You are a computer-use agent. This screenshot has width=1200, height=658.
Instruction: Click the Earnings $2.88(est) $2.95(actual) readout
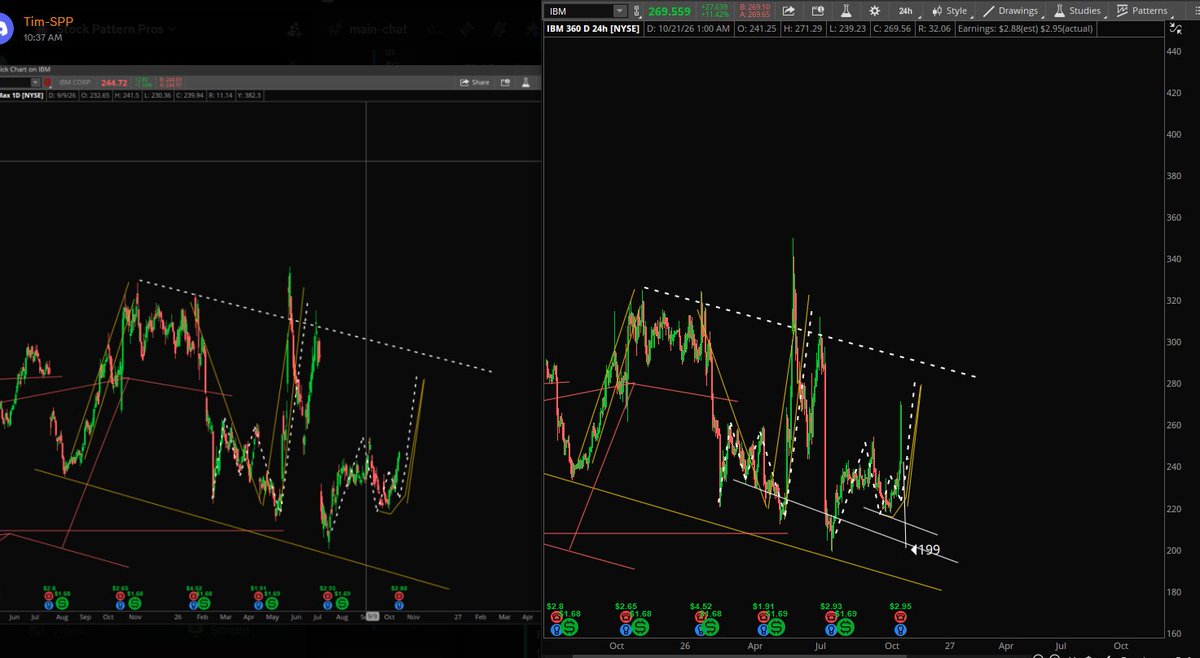1027,28
